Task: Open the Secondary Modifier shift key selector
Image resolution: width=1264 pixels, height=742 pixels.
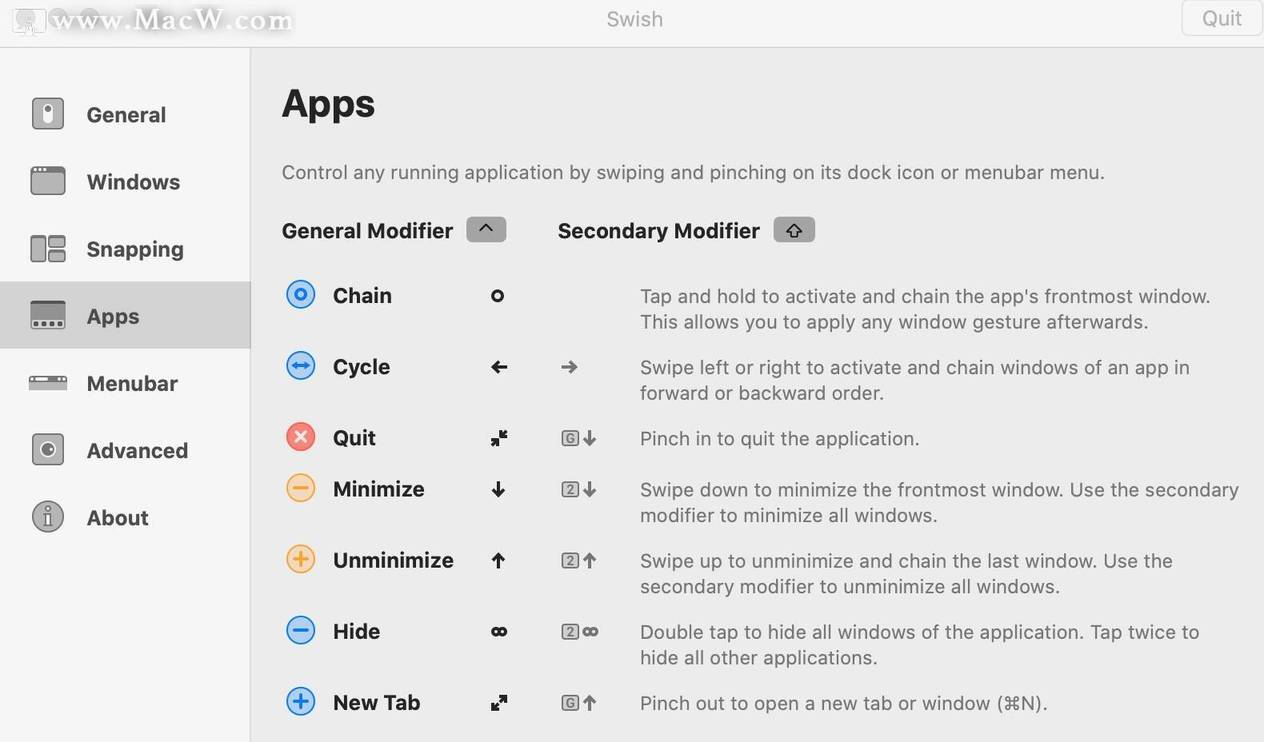Action: pos(794,230)
